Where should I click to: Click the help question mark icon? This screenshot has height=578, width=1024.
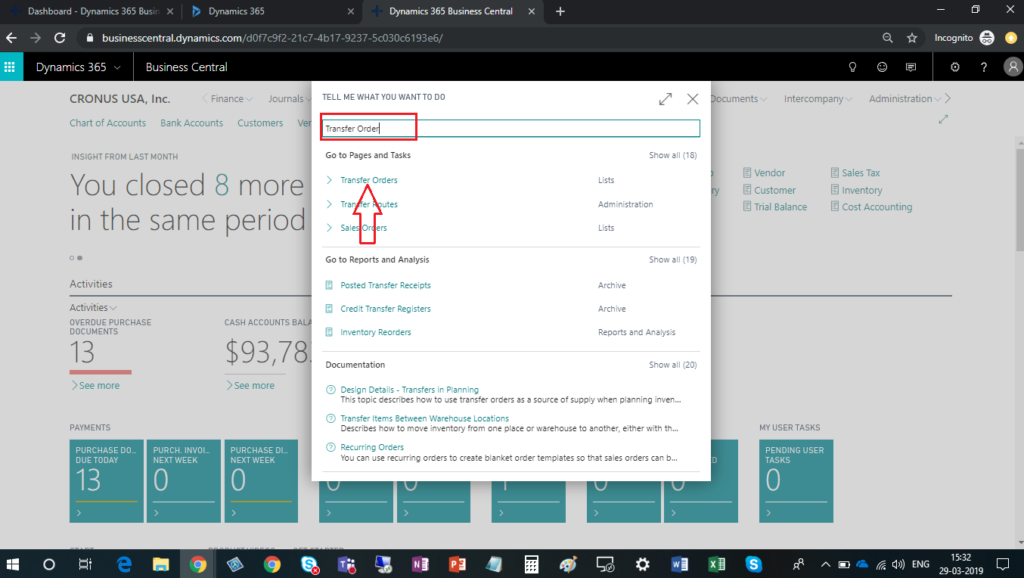pos(984,67)
